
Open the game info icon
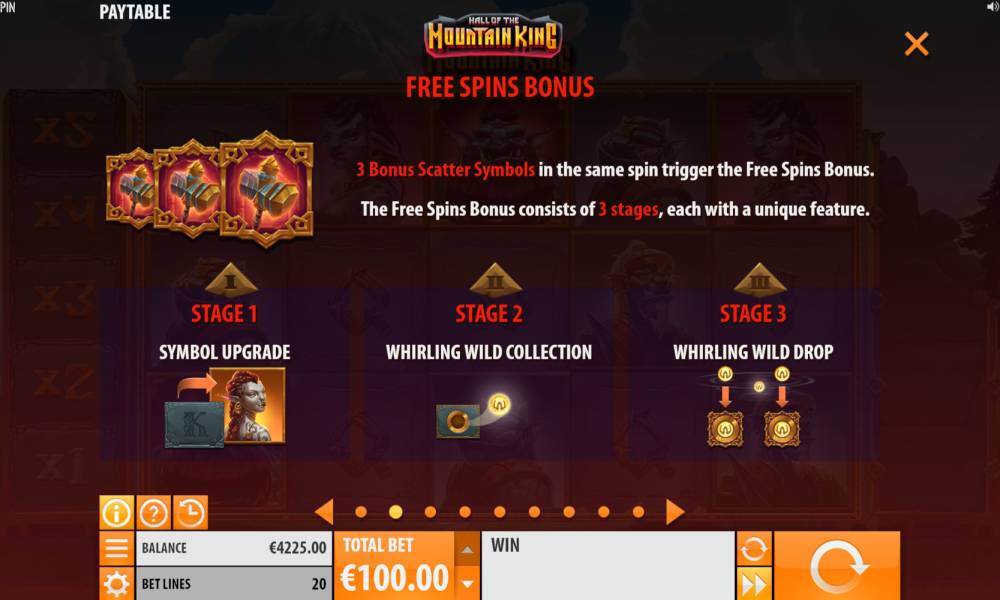point(116,513)
